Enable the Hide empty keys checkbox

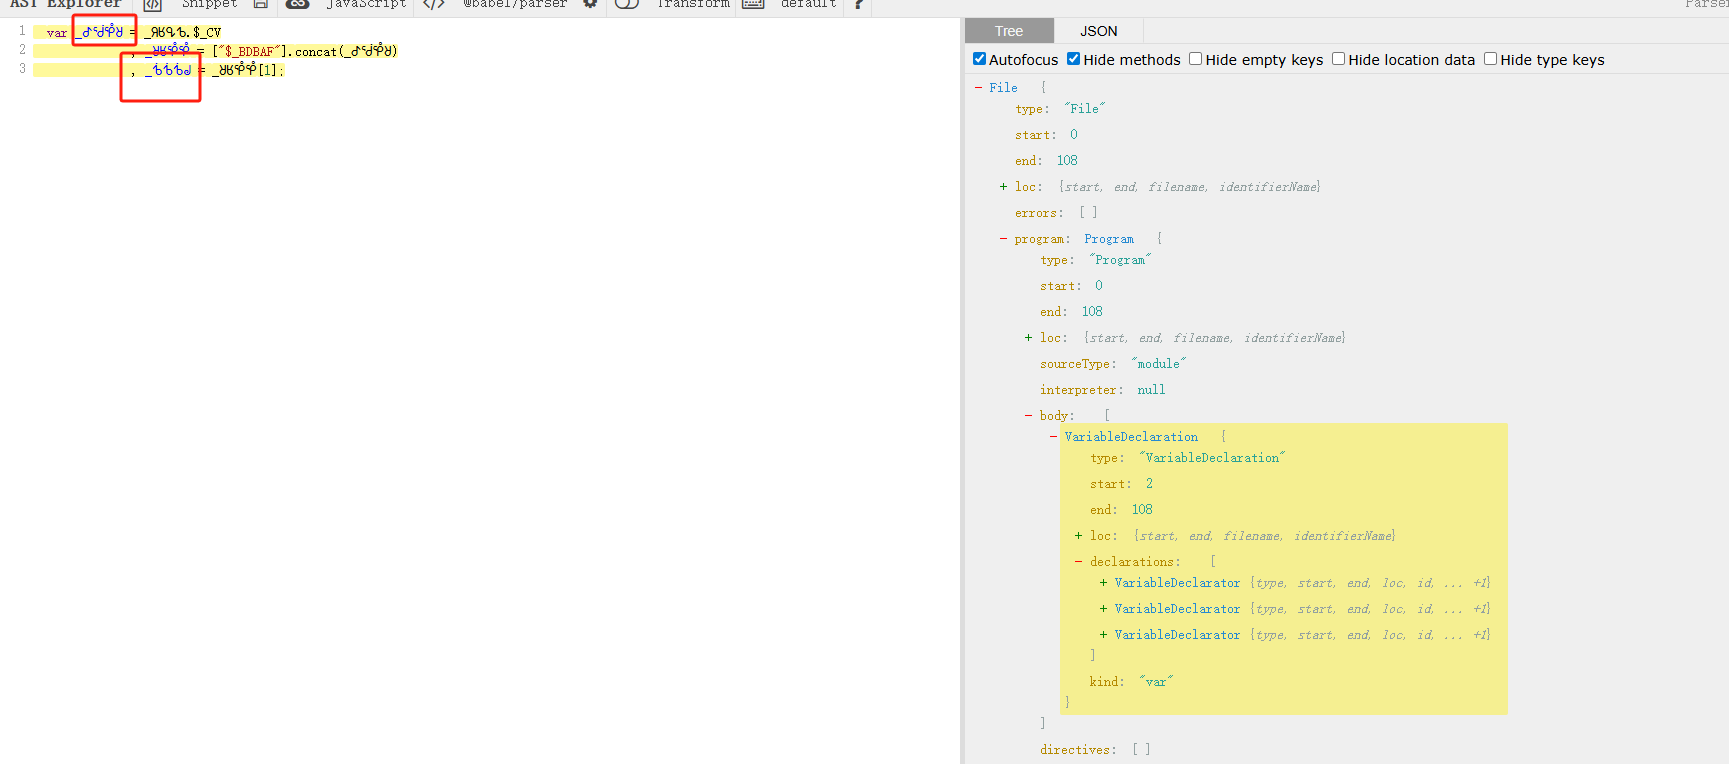tap(1196, 59)
